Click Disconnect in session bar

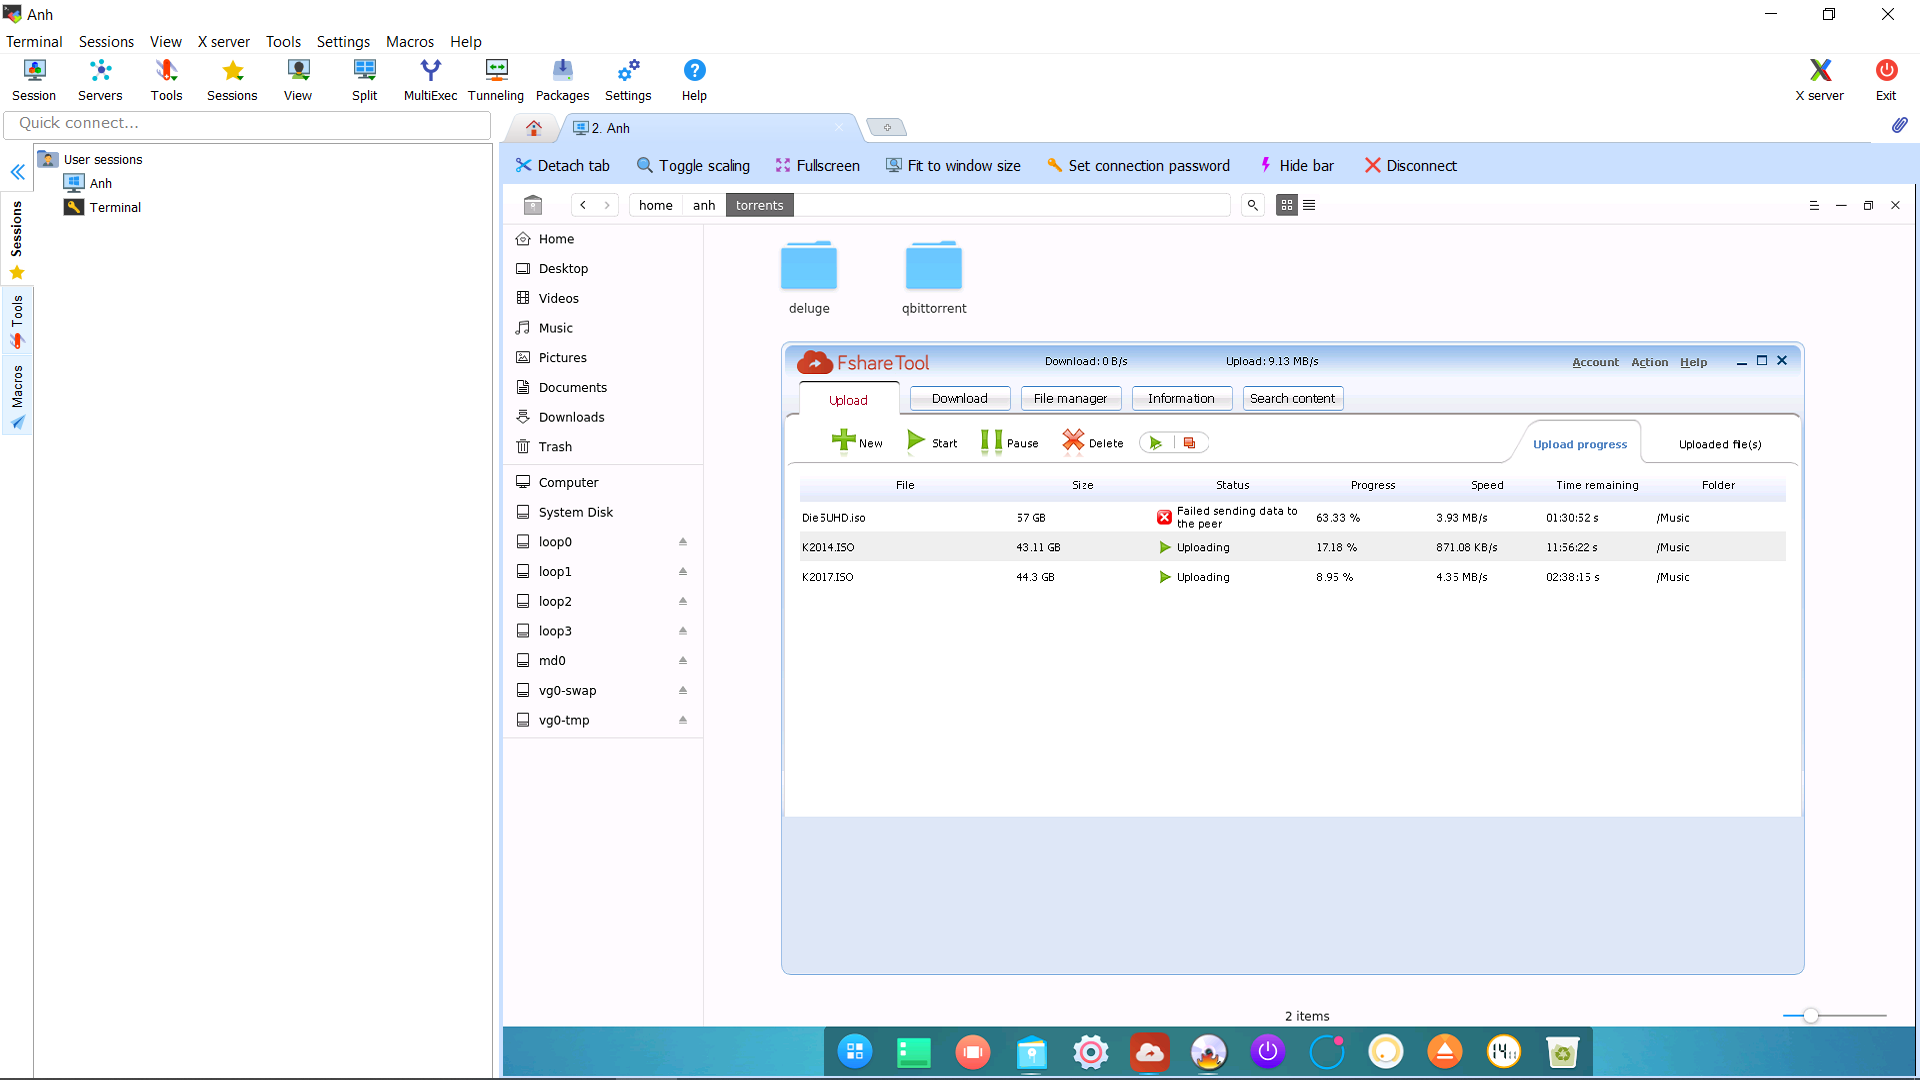1411,166
